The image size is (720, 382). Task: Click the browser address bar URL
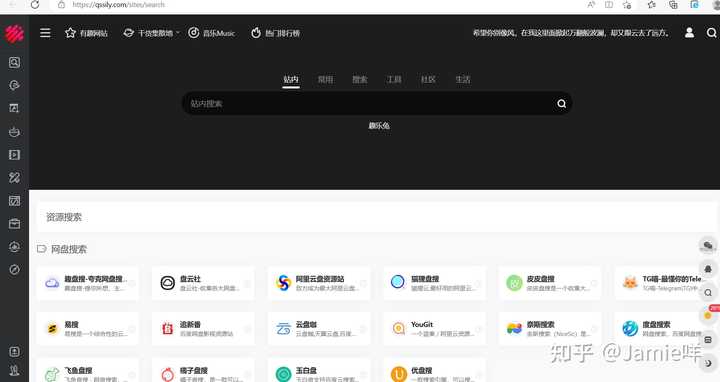click(118, 5)
